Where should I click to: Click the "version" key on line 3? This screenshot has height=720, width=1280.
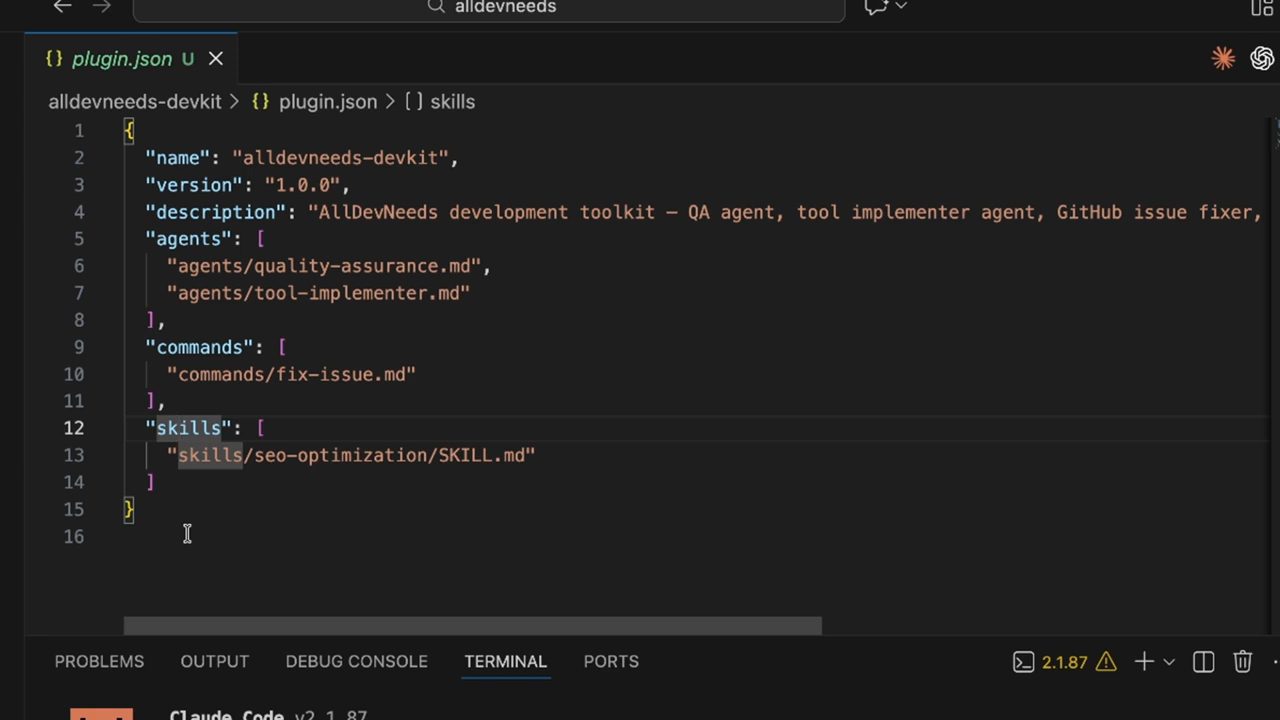(195, 185)
